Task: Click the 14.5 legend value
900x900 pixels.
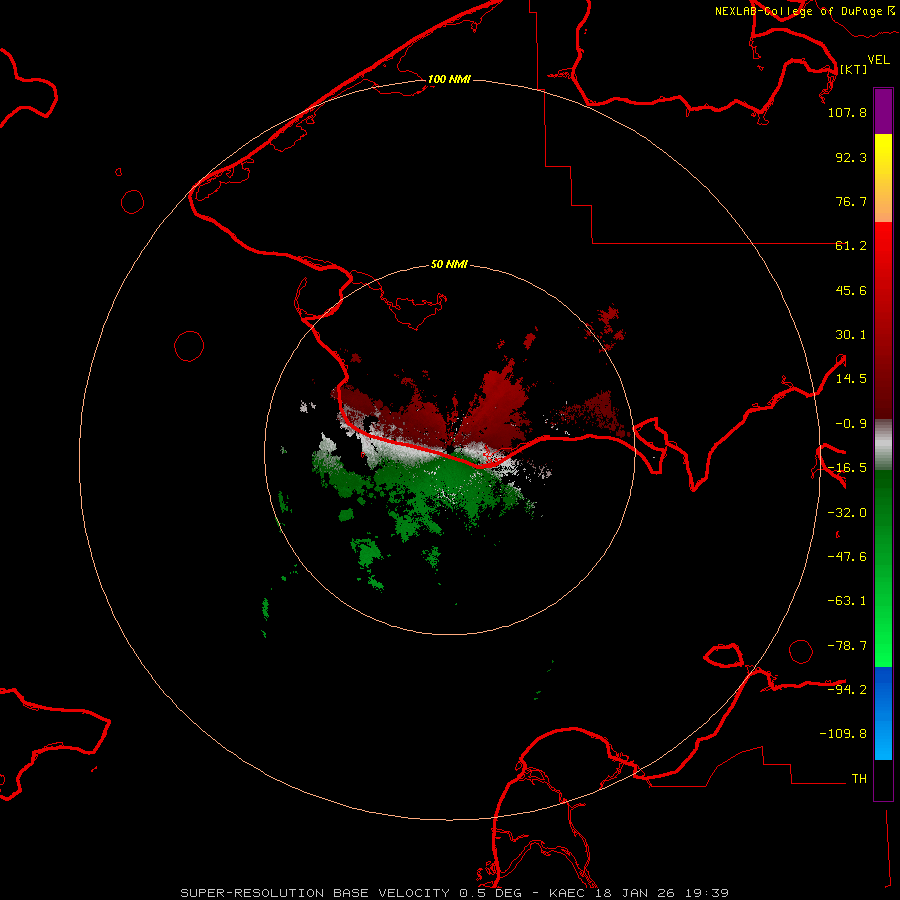Action: (851, 379)
